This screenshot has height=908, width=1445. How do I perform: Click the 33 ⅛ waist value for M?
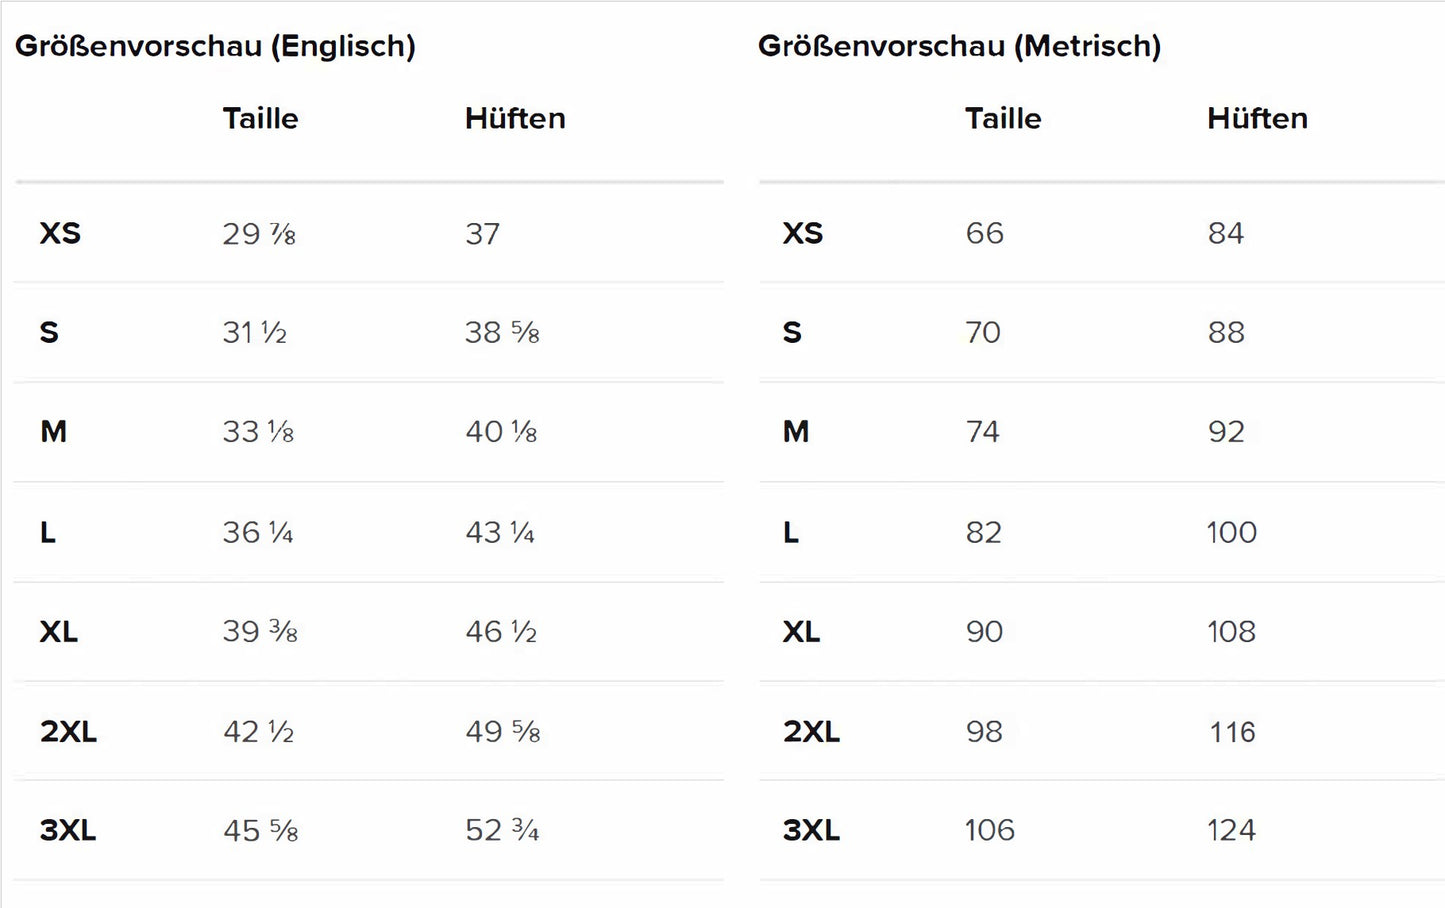[x=258, y=432]
